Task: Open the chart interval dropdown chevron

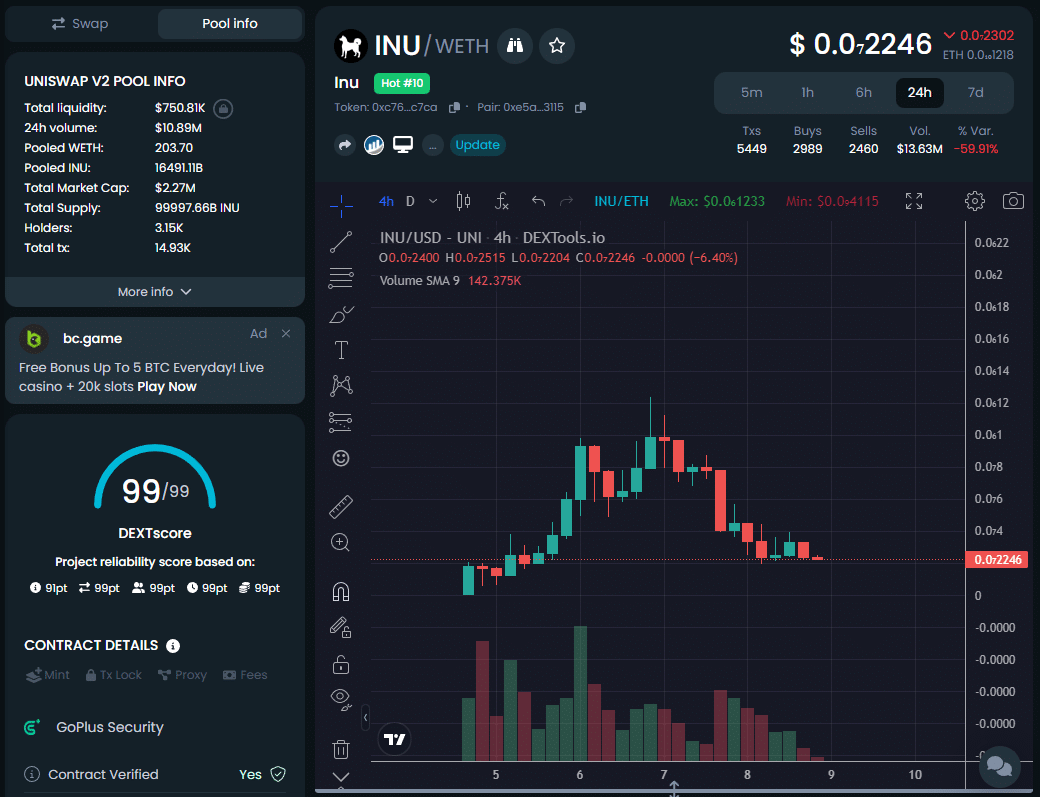Action: (x=433, y=201)
